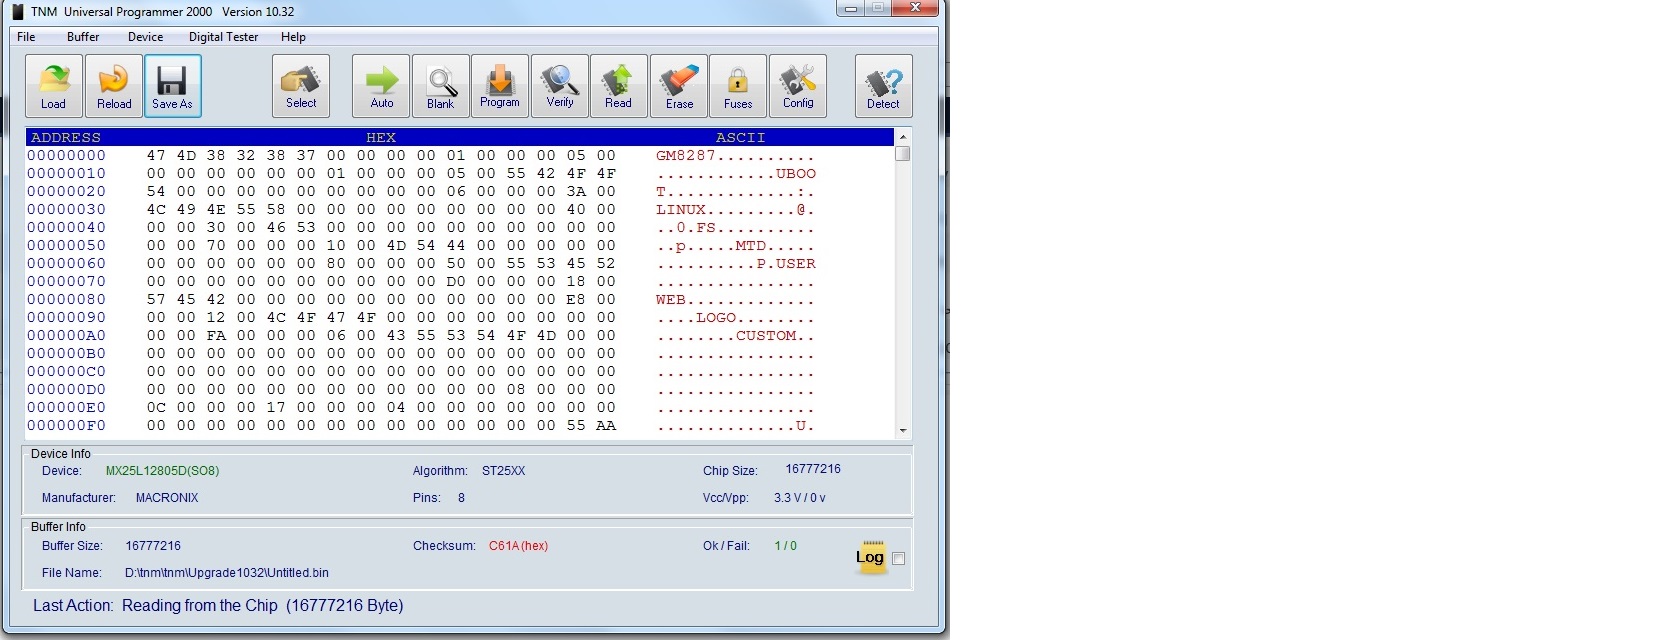Click the Detect chip icon
1672x640 pixels.
[x=883, y=86]
